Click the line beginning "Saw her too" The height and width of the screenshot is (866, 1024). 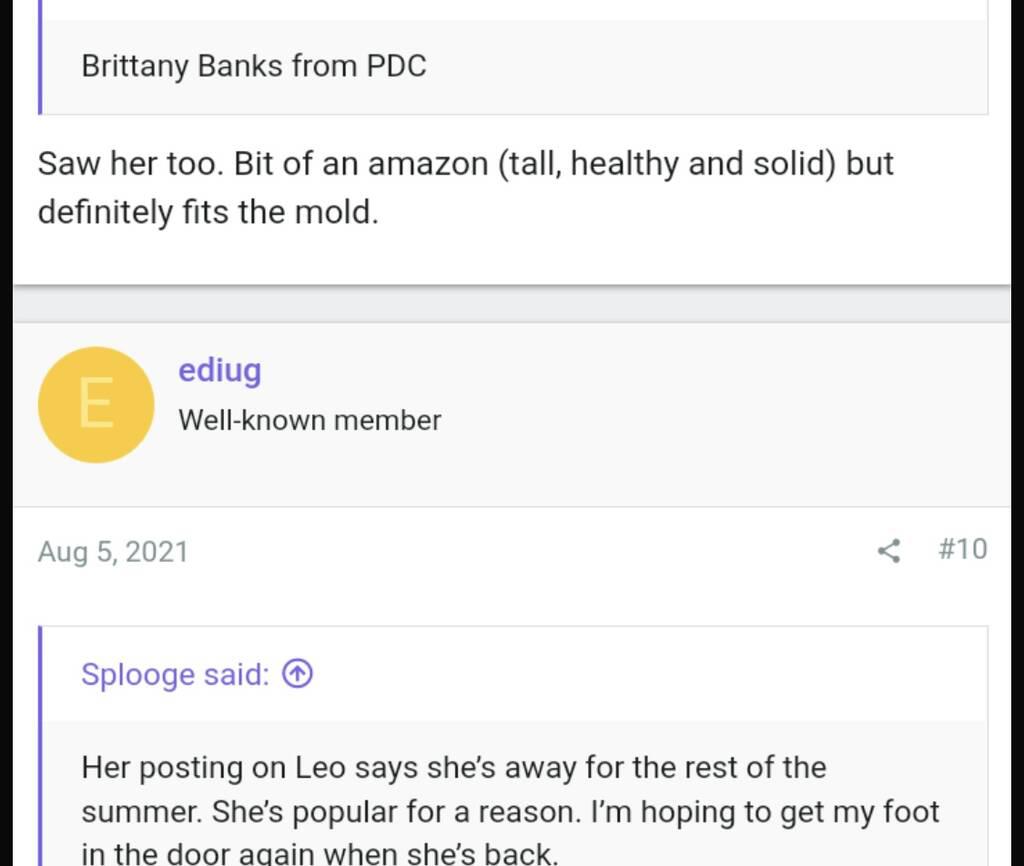tap(465, 163)
